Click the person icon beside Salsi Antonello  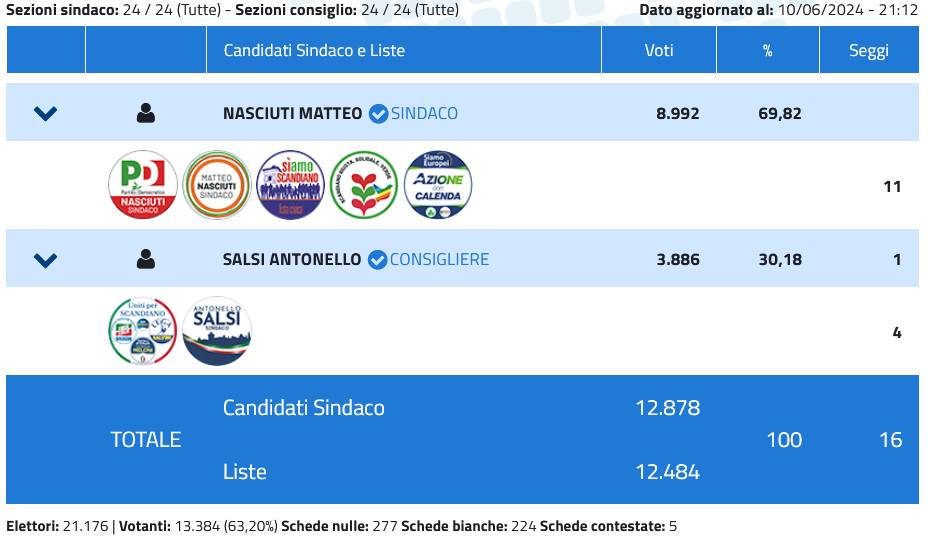coord(146,260)
